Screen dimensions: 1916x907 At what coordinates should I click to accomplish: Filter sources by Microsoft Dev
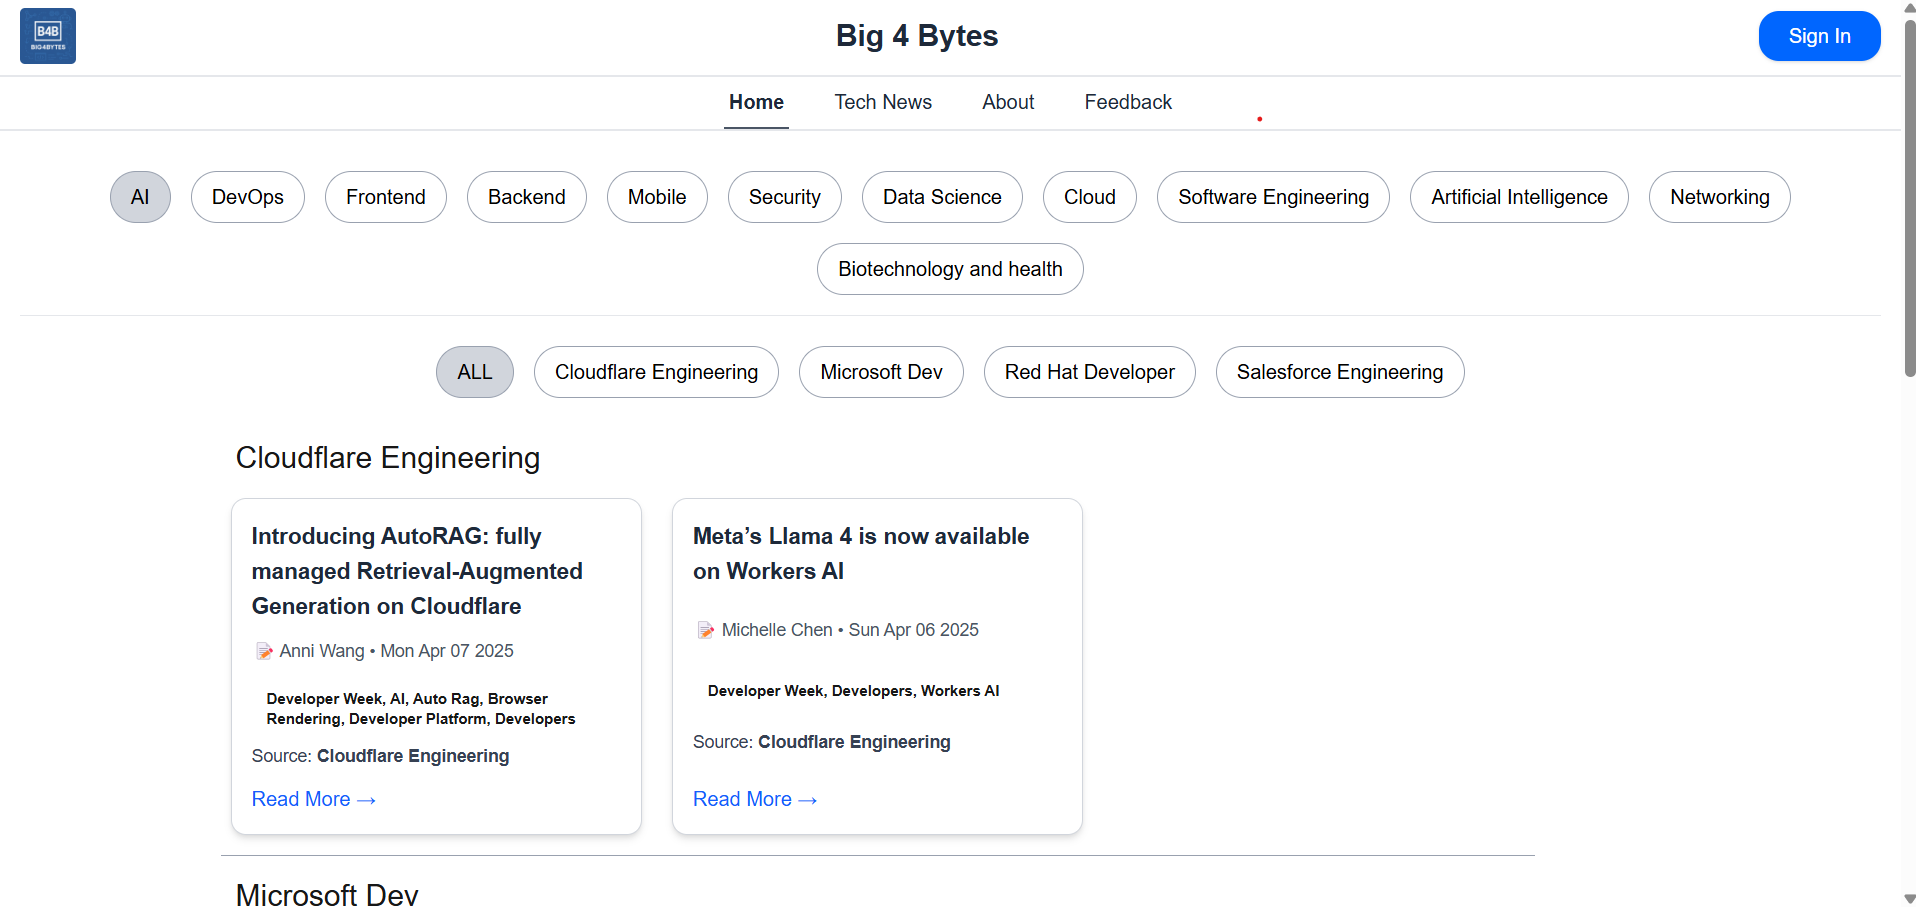pyautogui.click(x=881, y=372)
